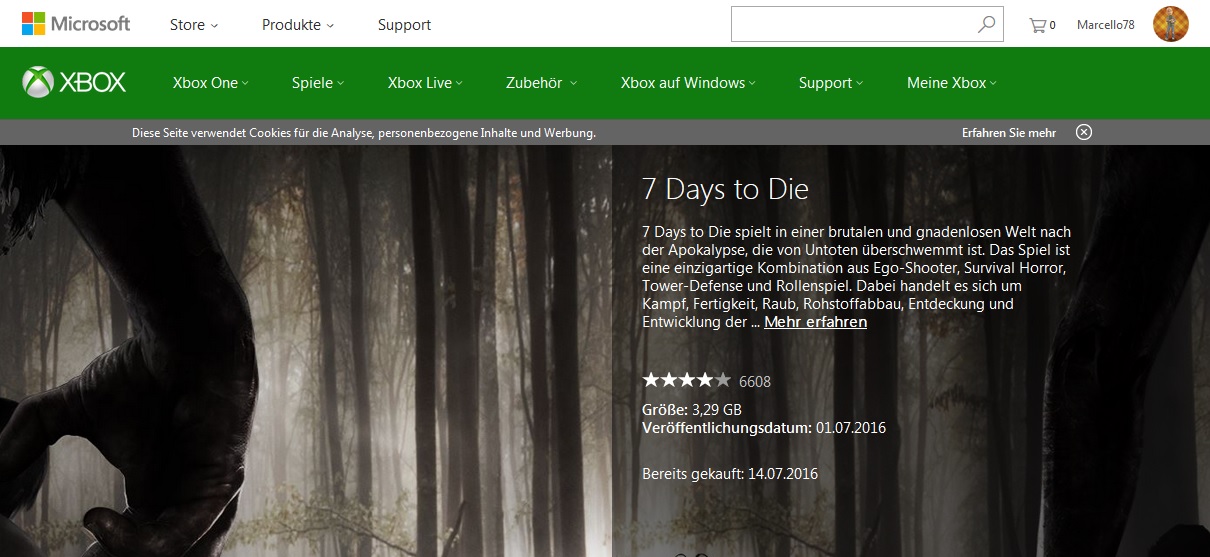The image size is (1210, 557).
Task: Click Support in the Microsoft top bar
Action: click(x=404, y=25)
